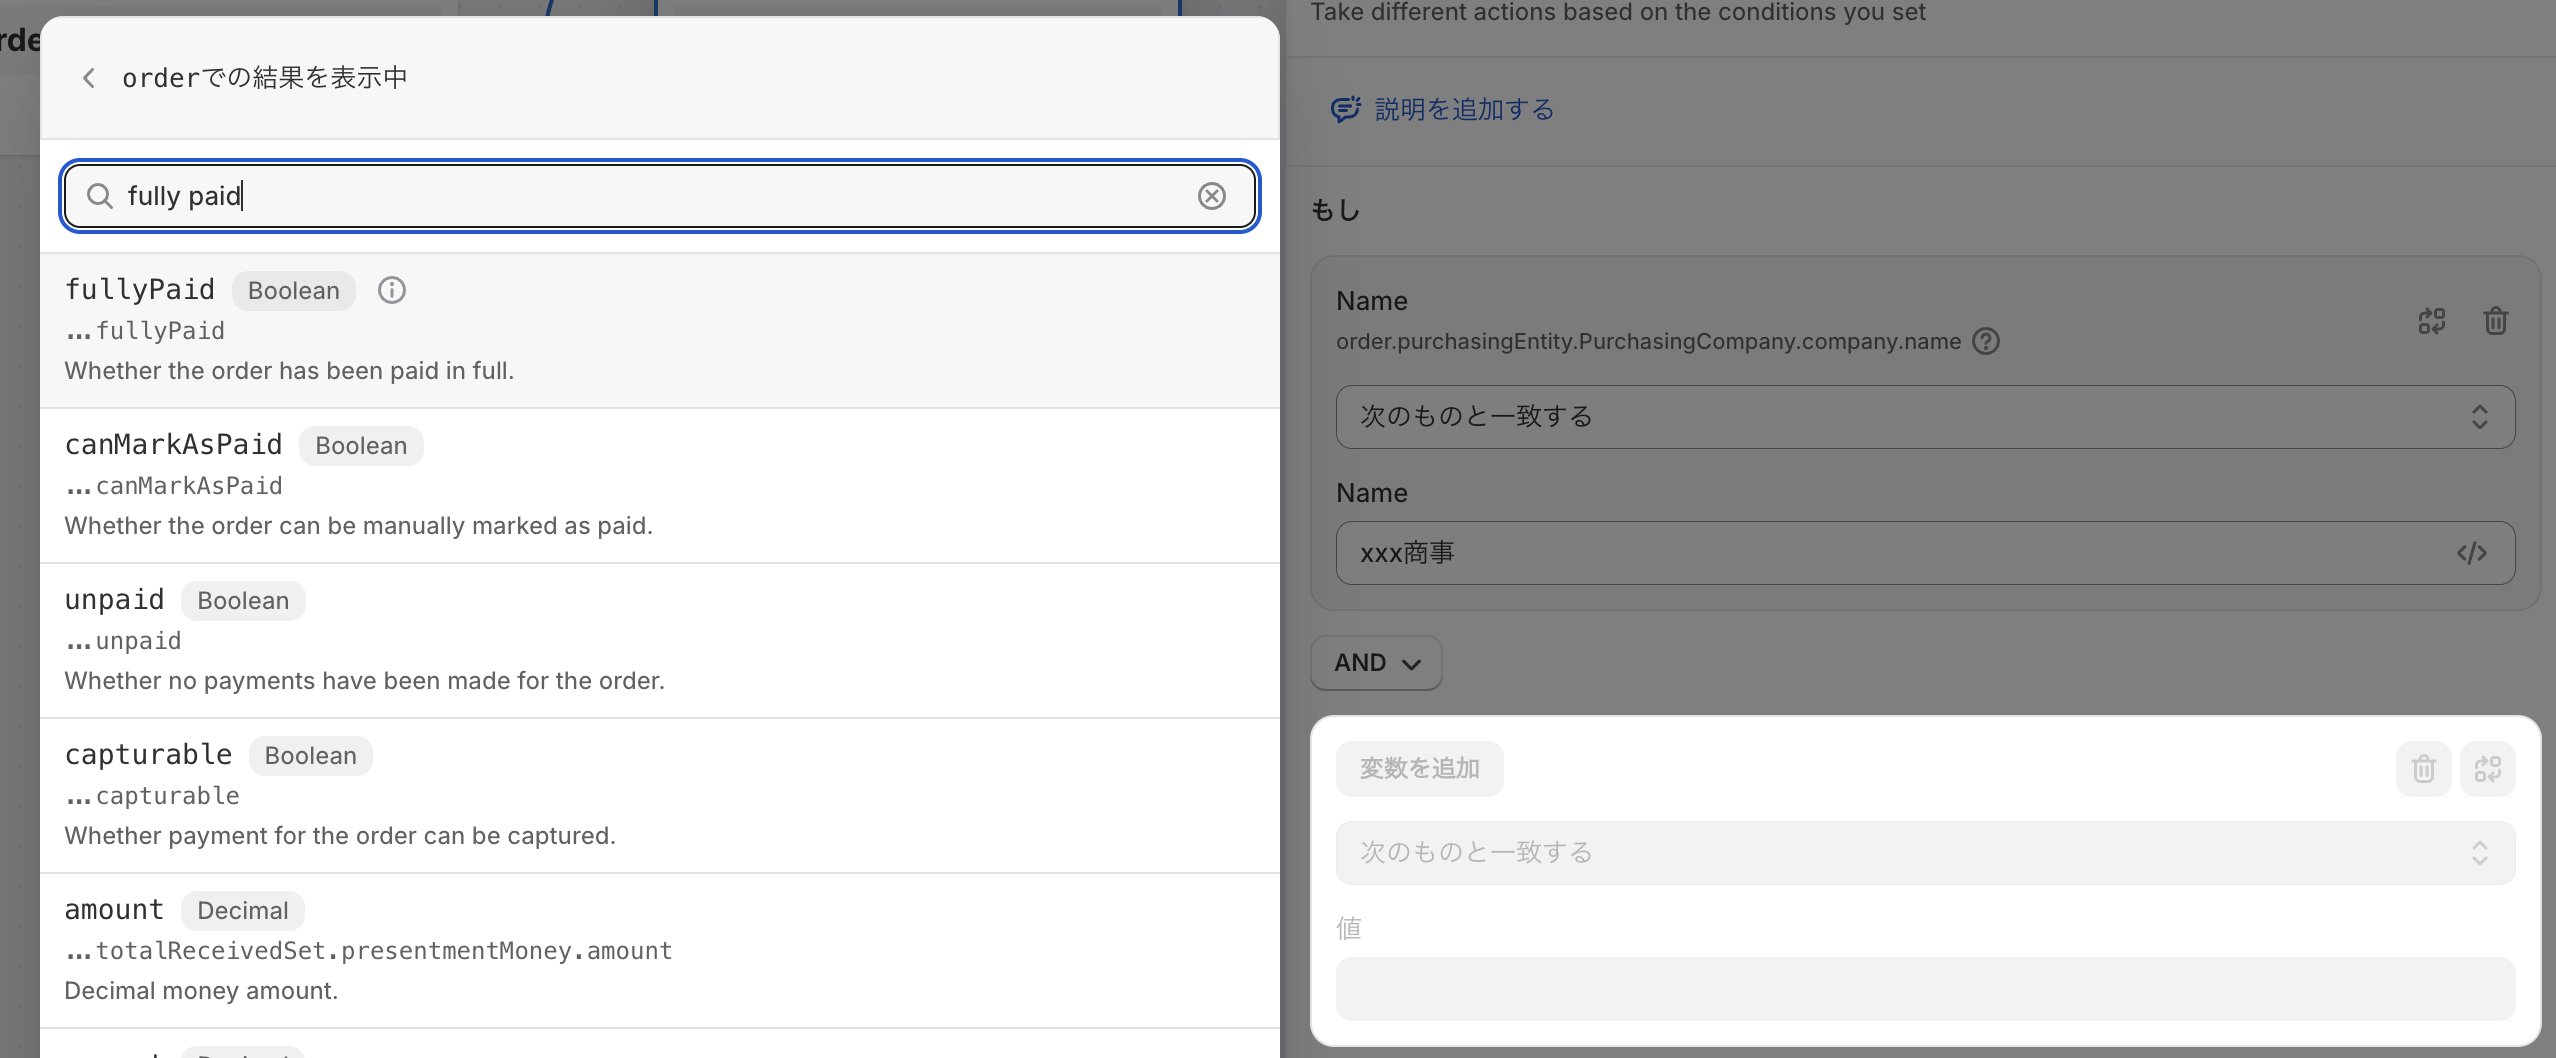The height and width of the screenshot is (1058, 2556).
Task: Select the amount Decimal result
Action: [x=659, y=951]
